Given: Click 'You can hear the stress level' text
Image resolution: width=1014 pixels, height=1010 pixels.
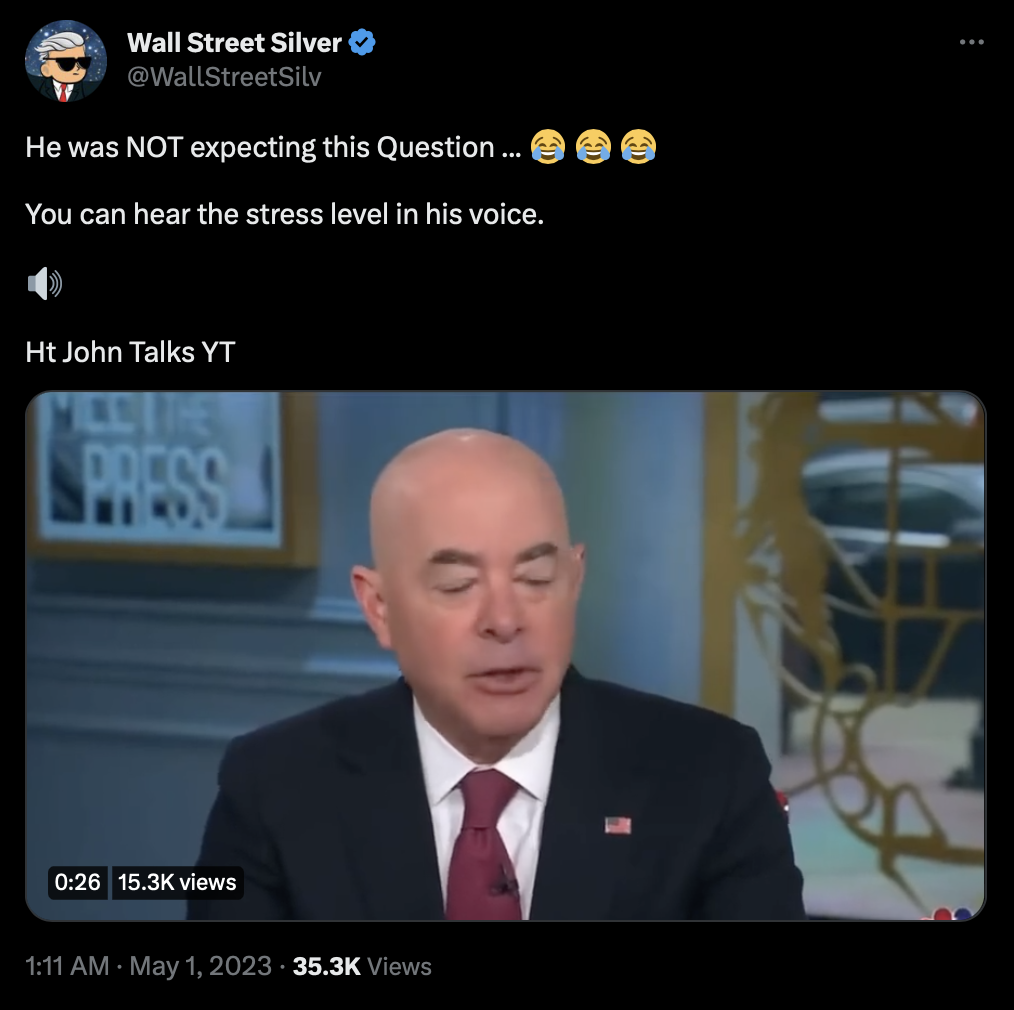Looking at the screenshot, I should [285, 215].
